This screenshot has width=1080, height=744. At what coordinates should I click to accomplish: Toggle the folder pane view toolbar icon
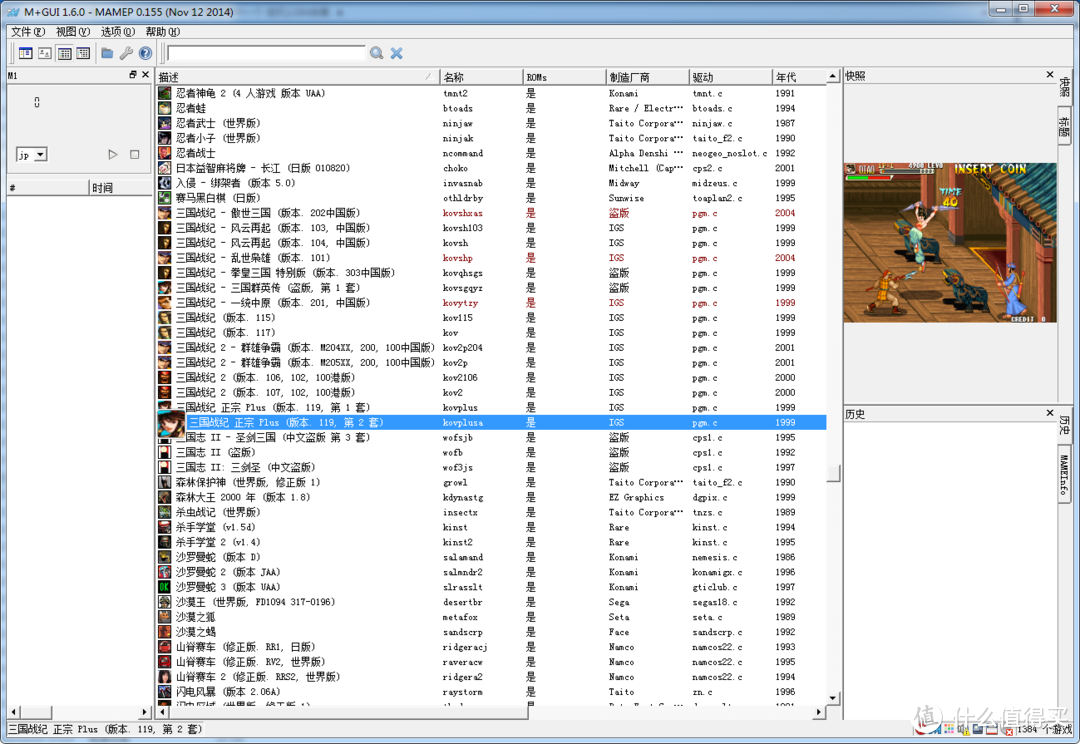[x=25, y=53]
